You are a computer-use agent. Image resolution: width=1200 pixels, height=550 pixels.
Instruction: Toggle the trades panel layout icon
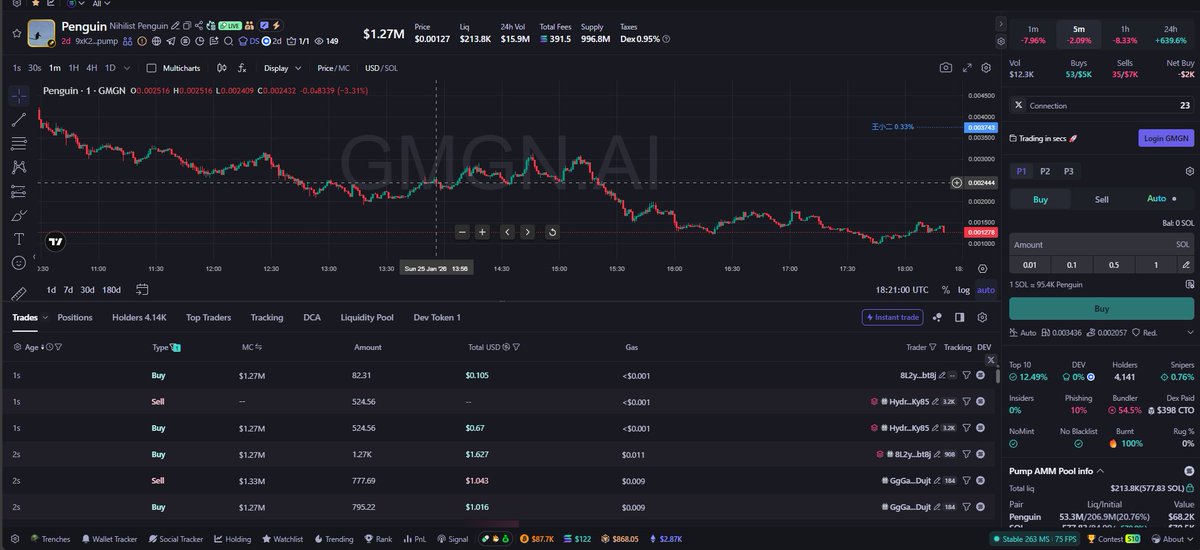pos(959,317)
